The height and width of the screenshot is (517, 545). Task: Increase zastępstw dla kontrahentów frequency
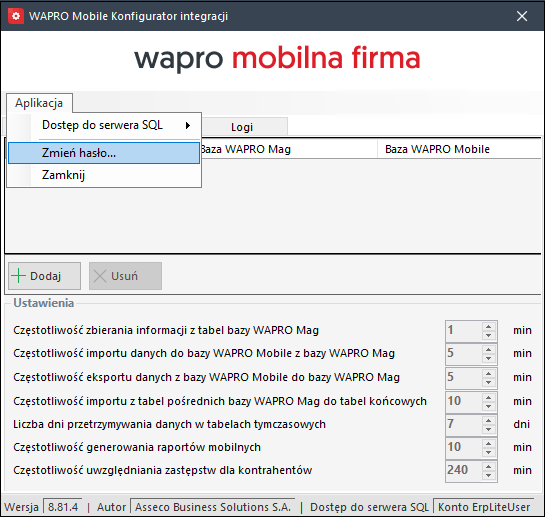(x=489, y=467)
